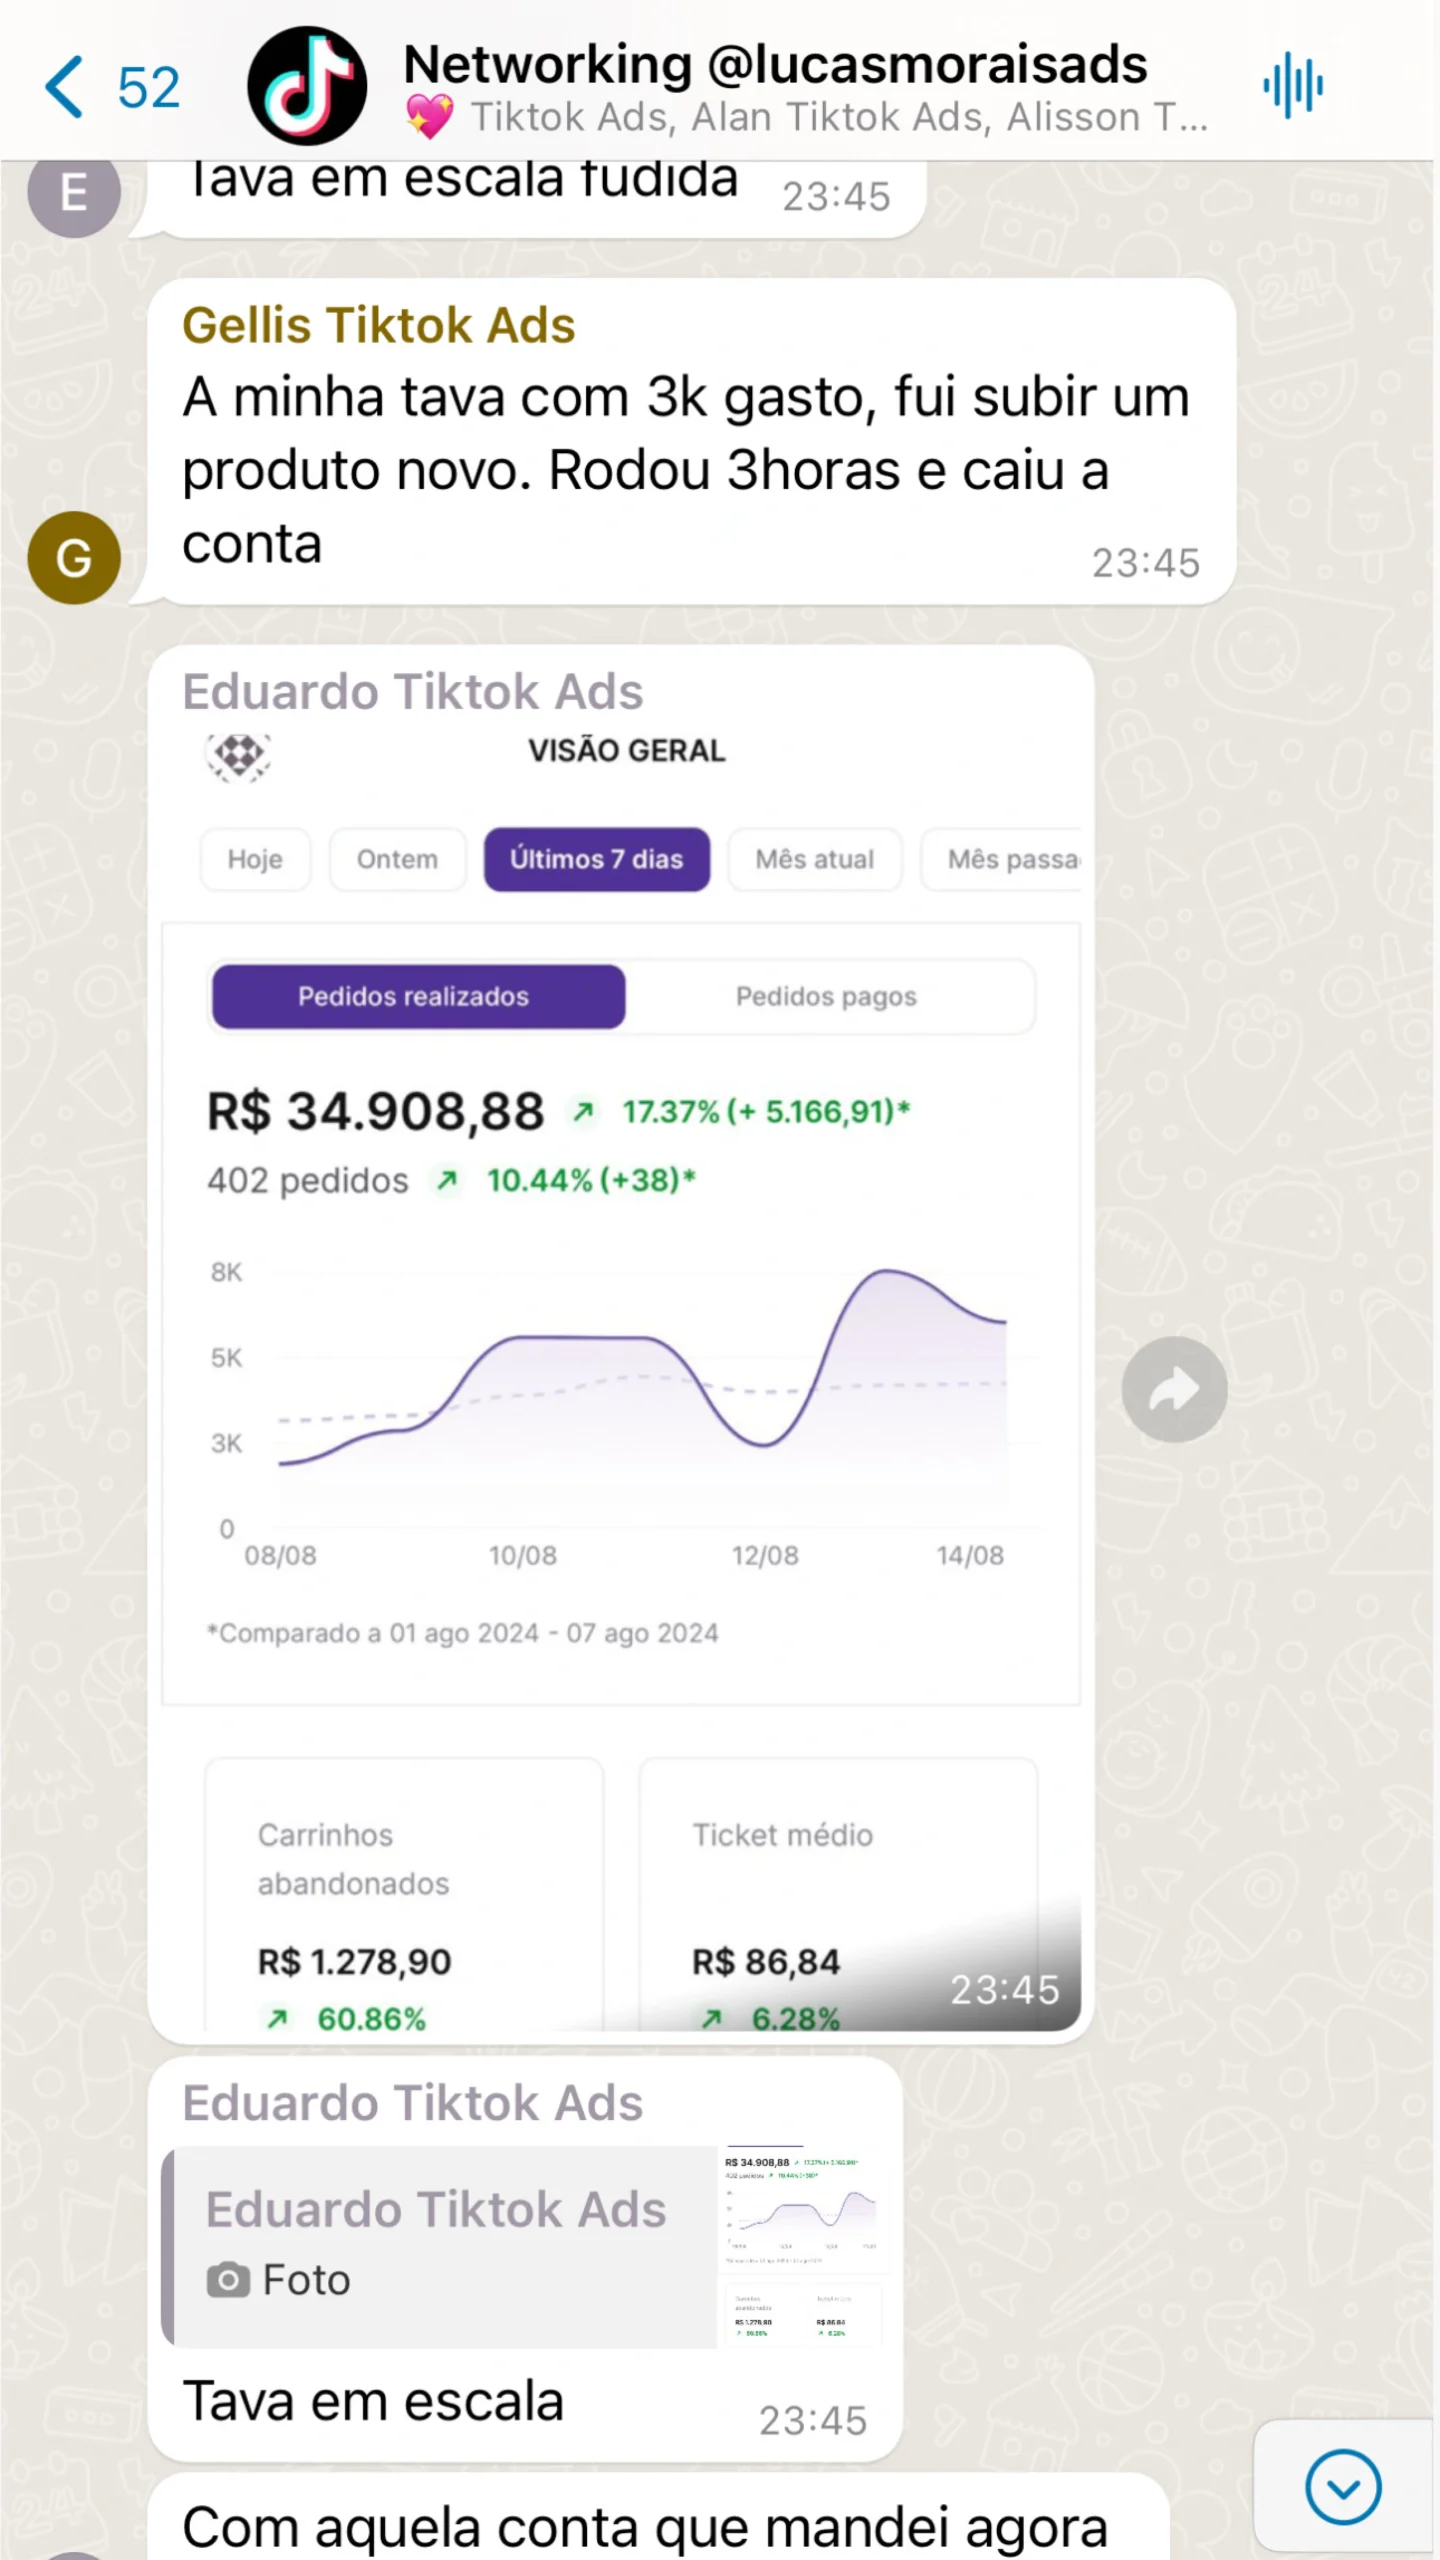
Task: Switch to Mês atual period
Action: [814, 859]
